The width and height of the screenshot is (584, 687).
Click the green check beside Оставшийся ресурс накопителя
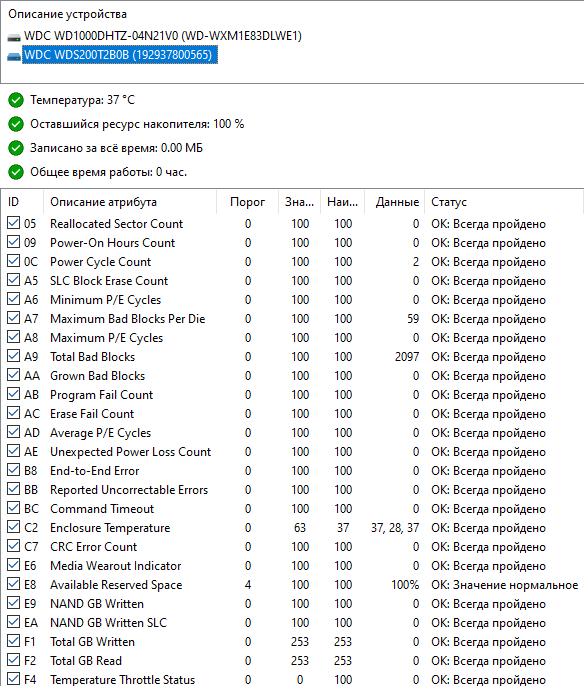[16, 124]
